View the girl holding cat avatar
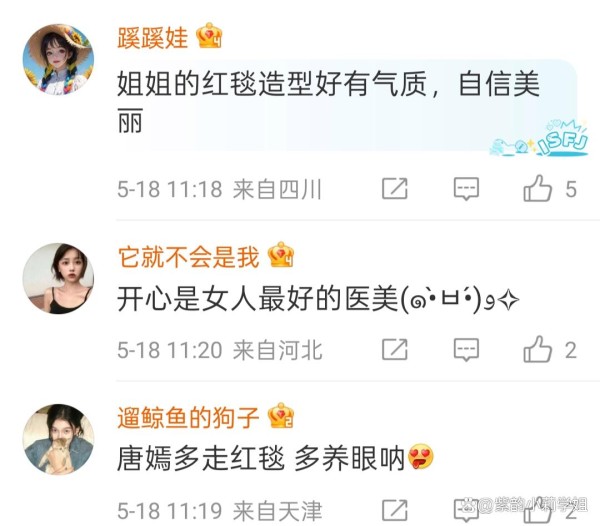Image resolution: width=600 pixels, height=526 pixels. pyautogui.click(x=58, y=440)
